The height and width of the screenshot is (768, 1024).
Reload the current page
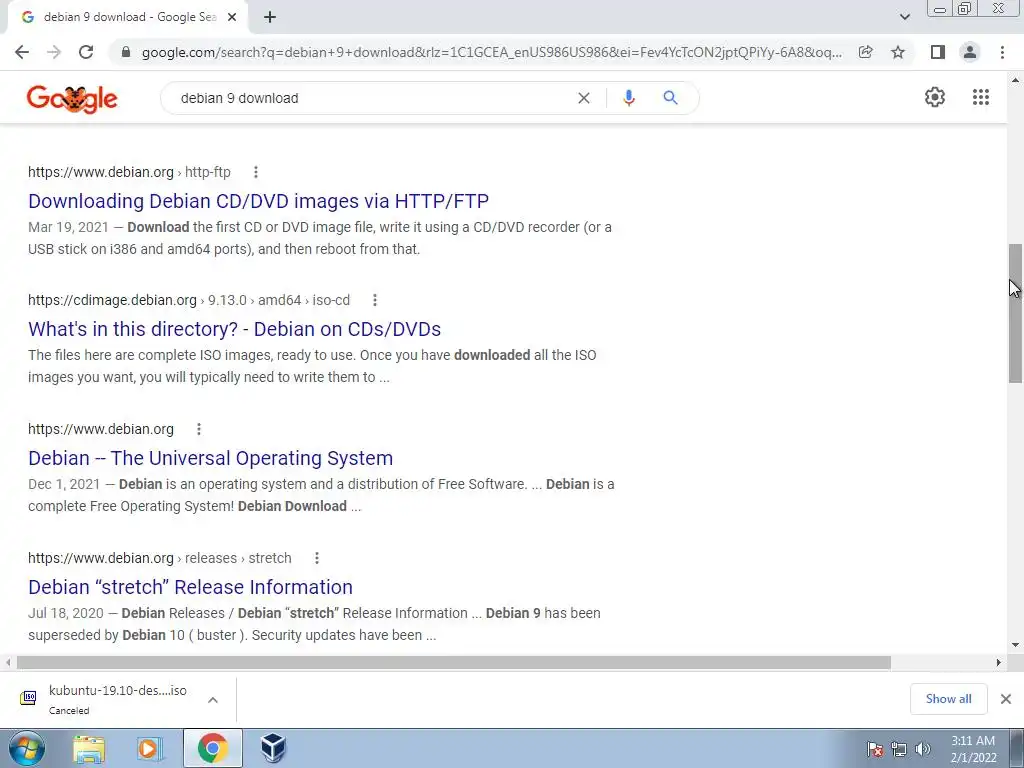[x=86, y=52]
